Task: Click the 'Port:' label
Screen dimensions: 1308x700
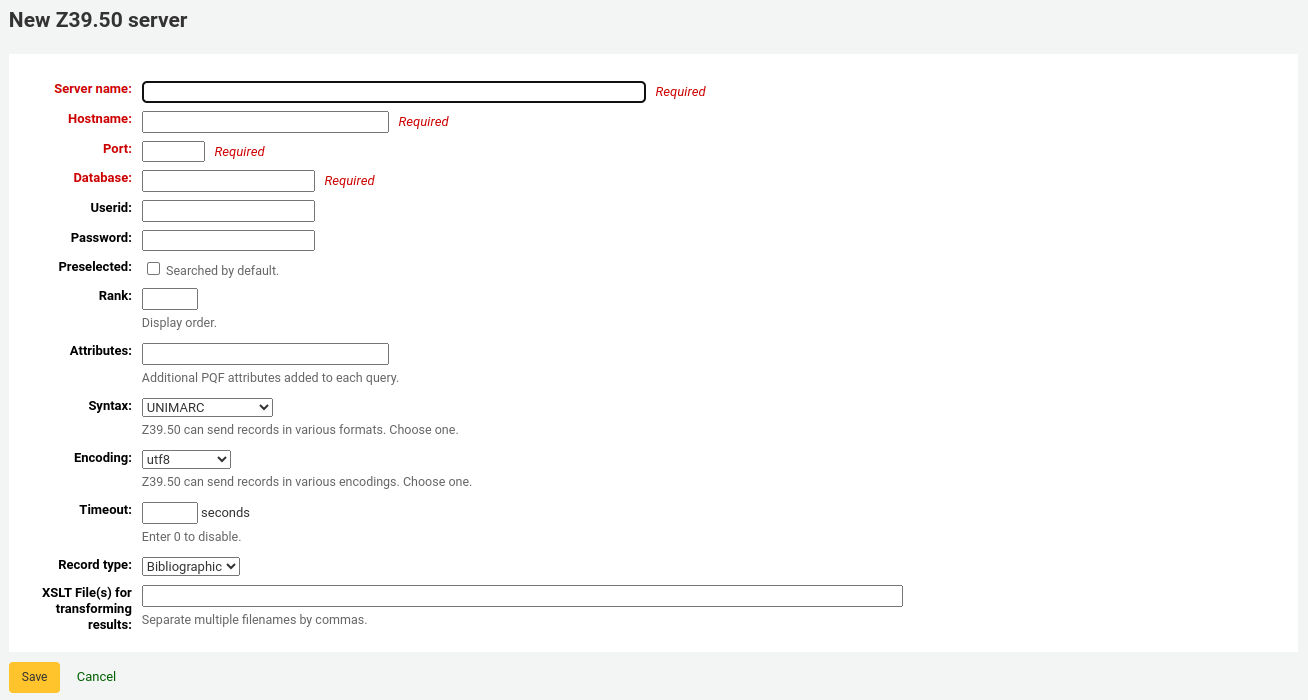Action: point(117,149)
